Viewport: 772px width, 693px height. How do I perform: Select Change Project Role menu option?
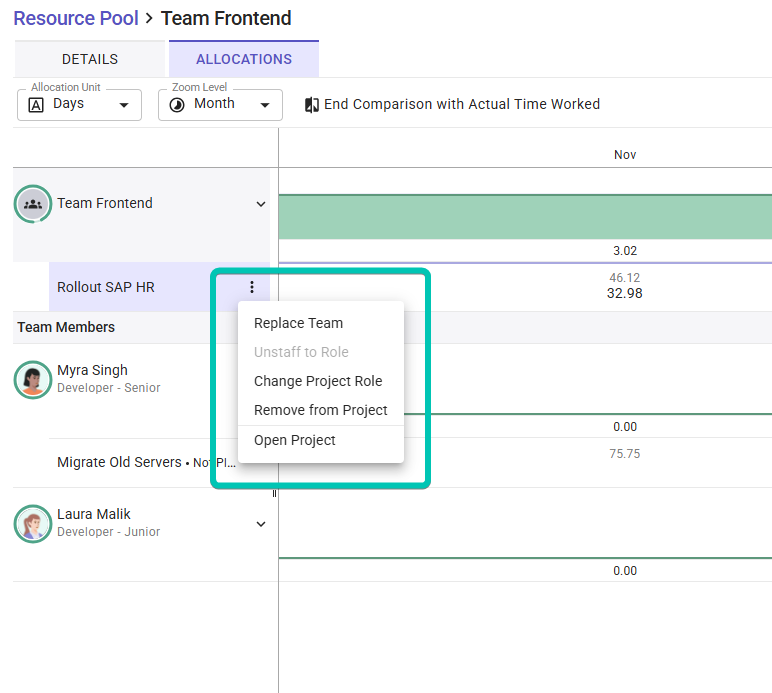[x=318, y=381]
